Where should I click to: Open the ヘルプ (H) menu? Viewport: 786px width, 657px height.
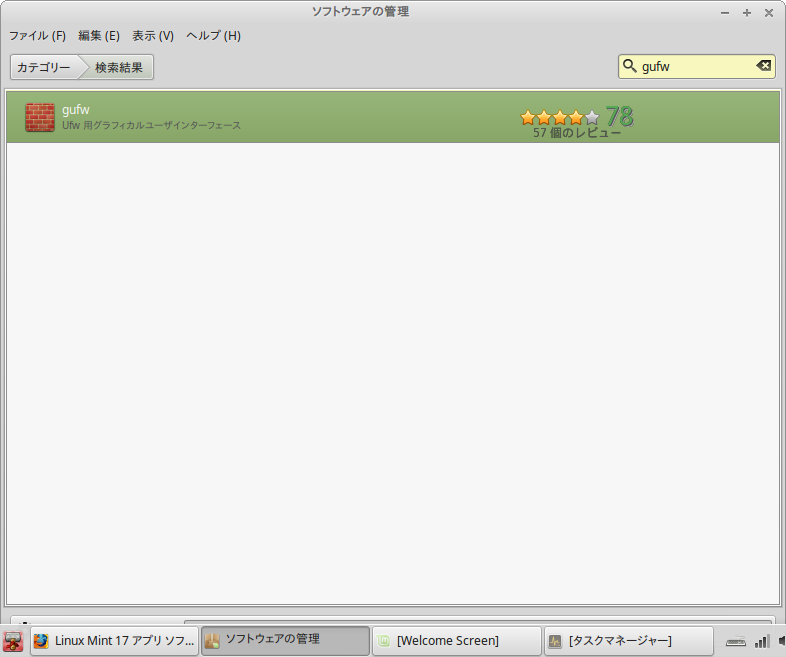tap(214, 36)
